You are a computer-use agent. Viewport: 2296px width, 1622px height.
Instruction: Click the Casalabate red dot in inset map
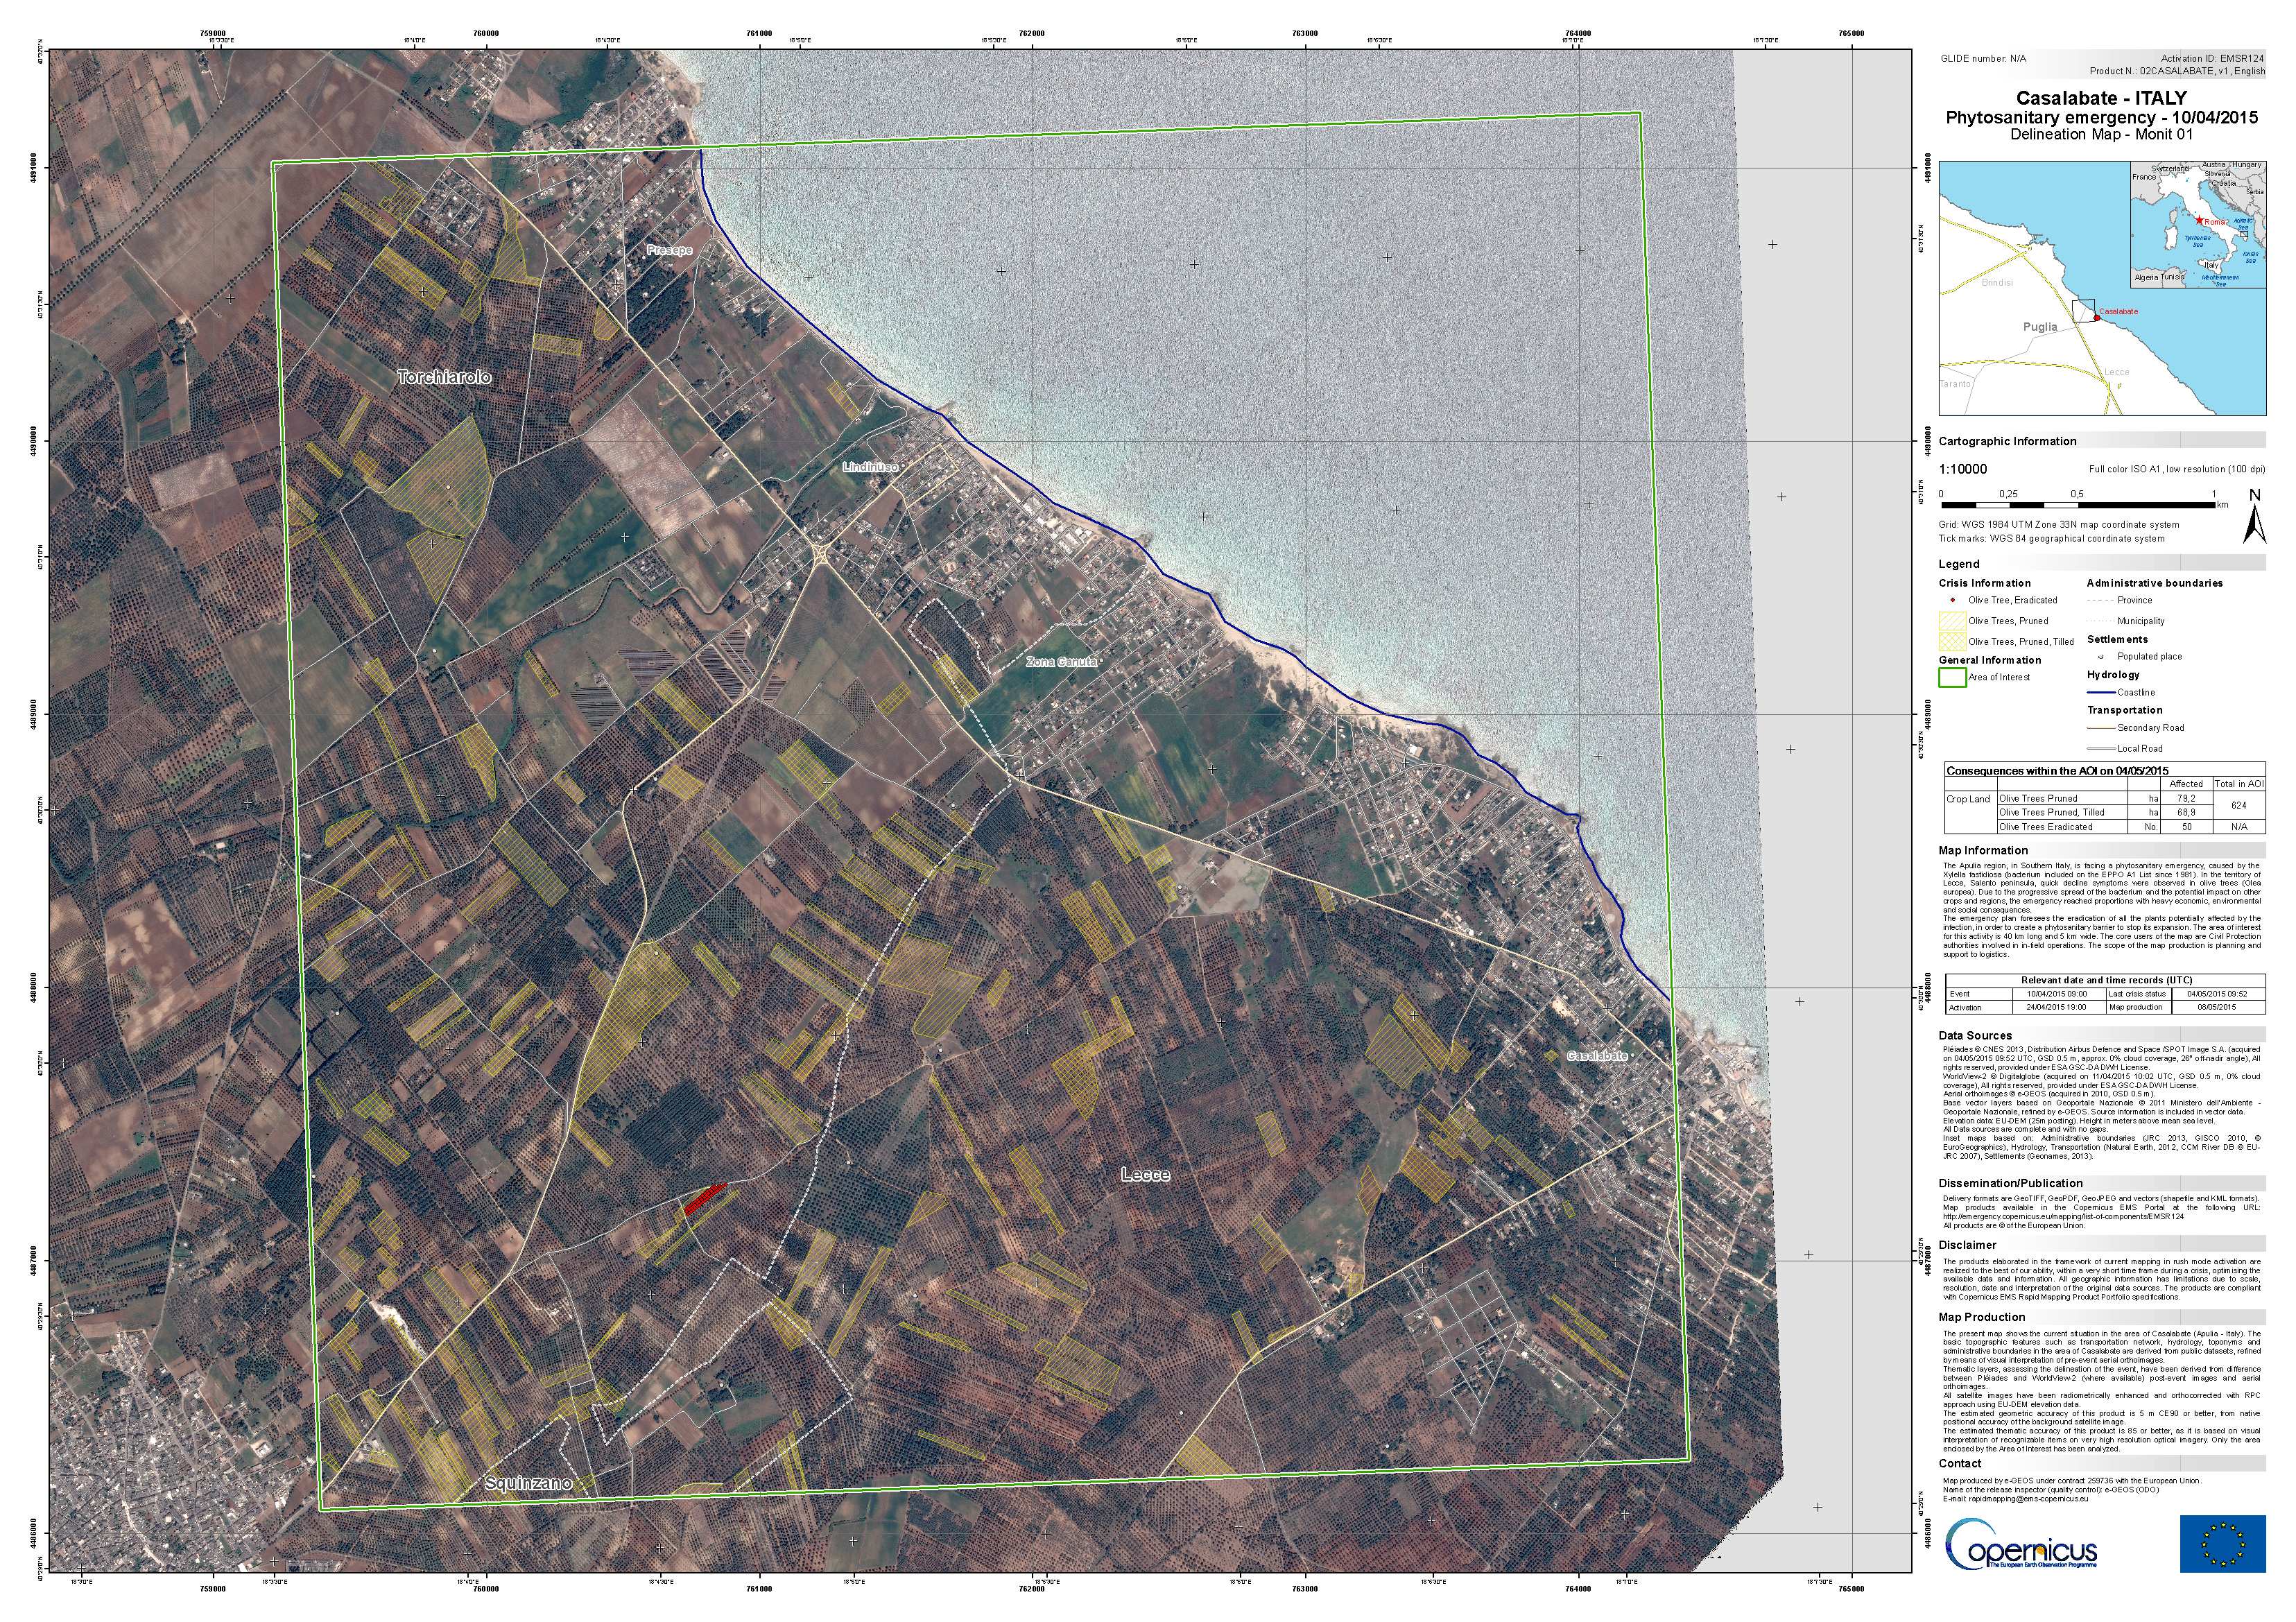(2096, 318)
